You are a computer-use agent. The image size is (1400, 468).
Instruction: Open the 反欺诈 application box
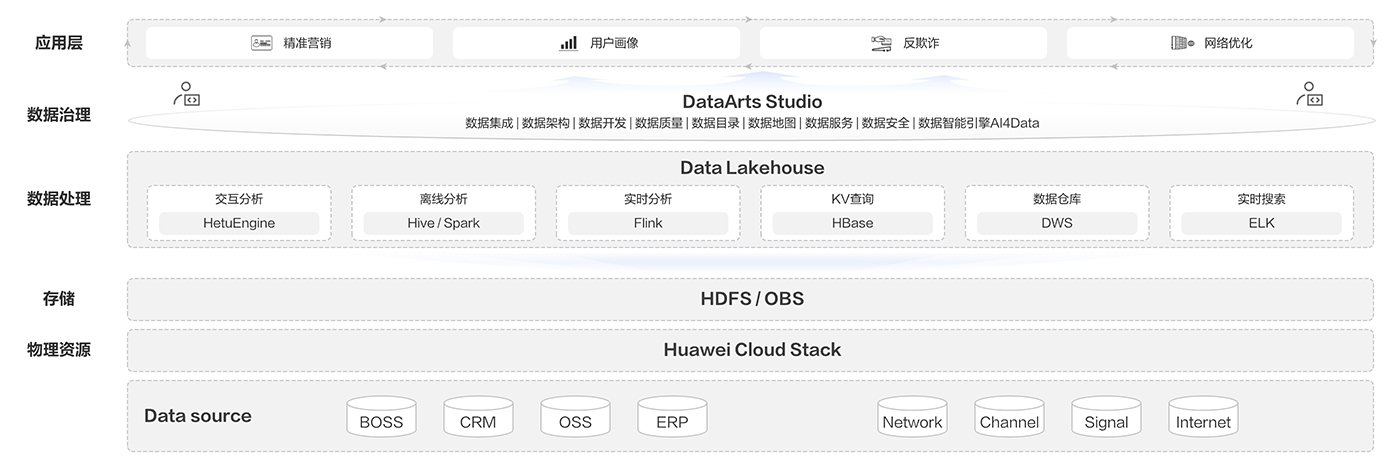(904, 43)
